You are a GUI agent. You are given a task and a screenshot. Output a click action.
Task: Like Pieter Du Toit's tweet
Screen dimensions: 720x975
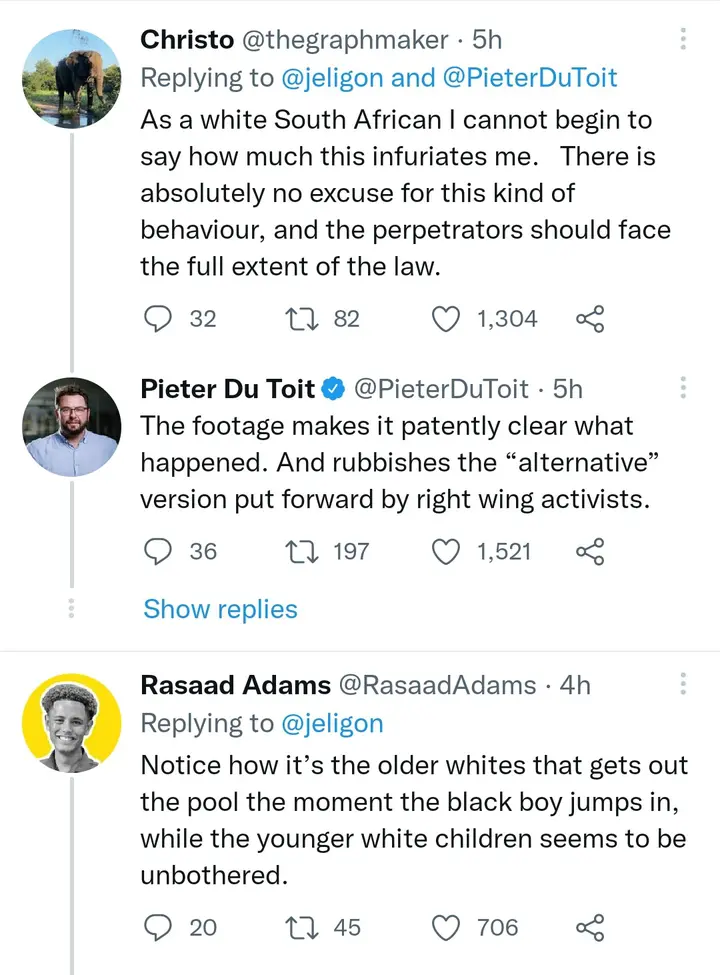445,551
